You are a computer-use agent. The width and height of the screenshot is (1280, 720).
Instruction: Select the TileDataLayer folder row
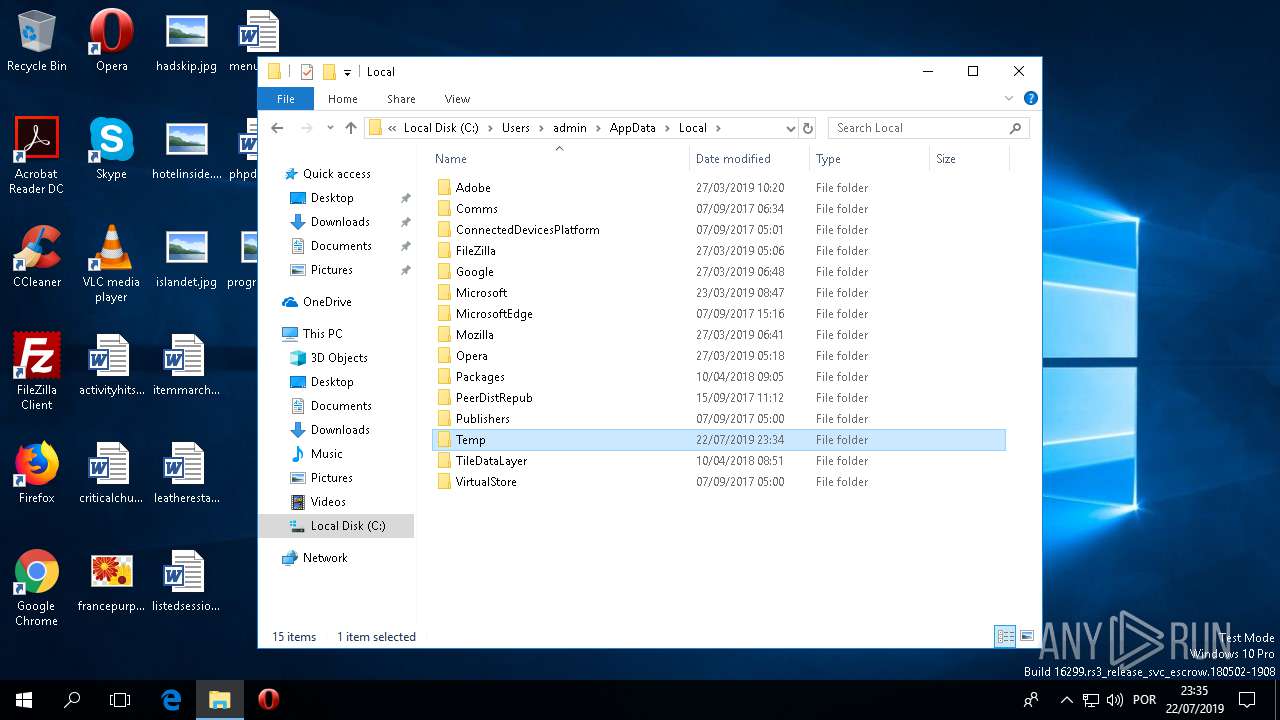[719, 461]
